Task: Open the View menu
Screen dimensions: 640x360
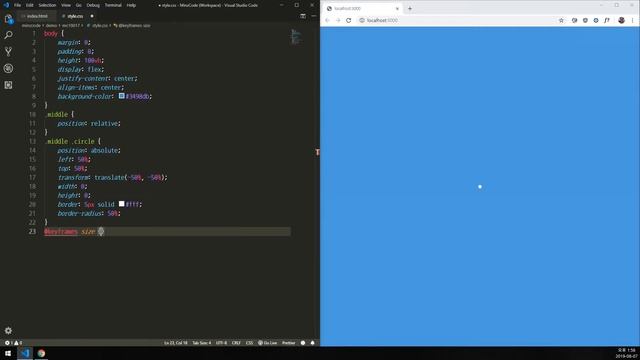Action: tap(66, 5)
